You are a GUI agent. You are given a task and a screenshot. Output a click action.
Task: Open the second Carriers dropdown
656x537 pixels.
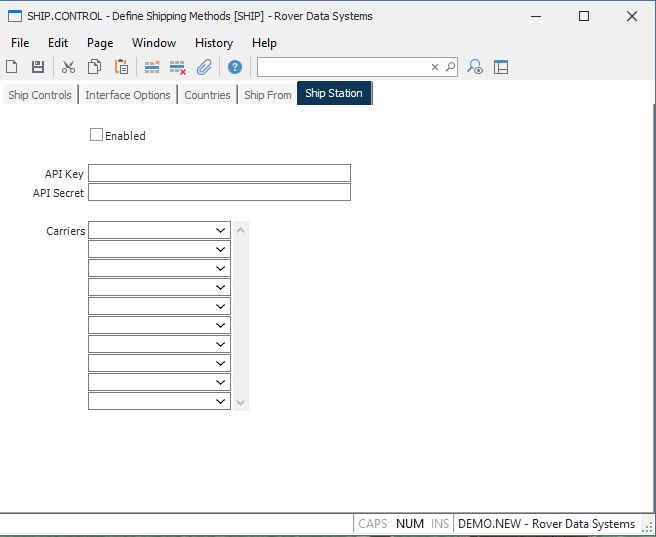(x=221, y=250)
